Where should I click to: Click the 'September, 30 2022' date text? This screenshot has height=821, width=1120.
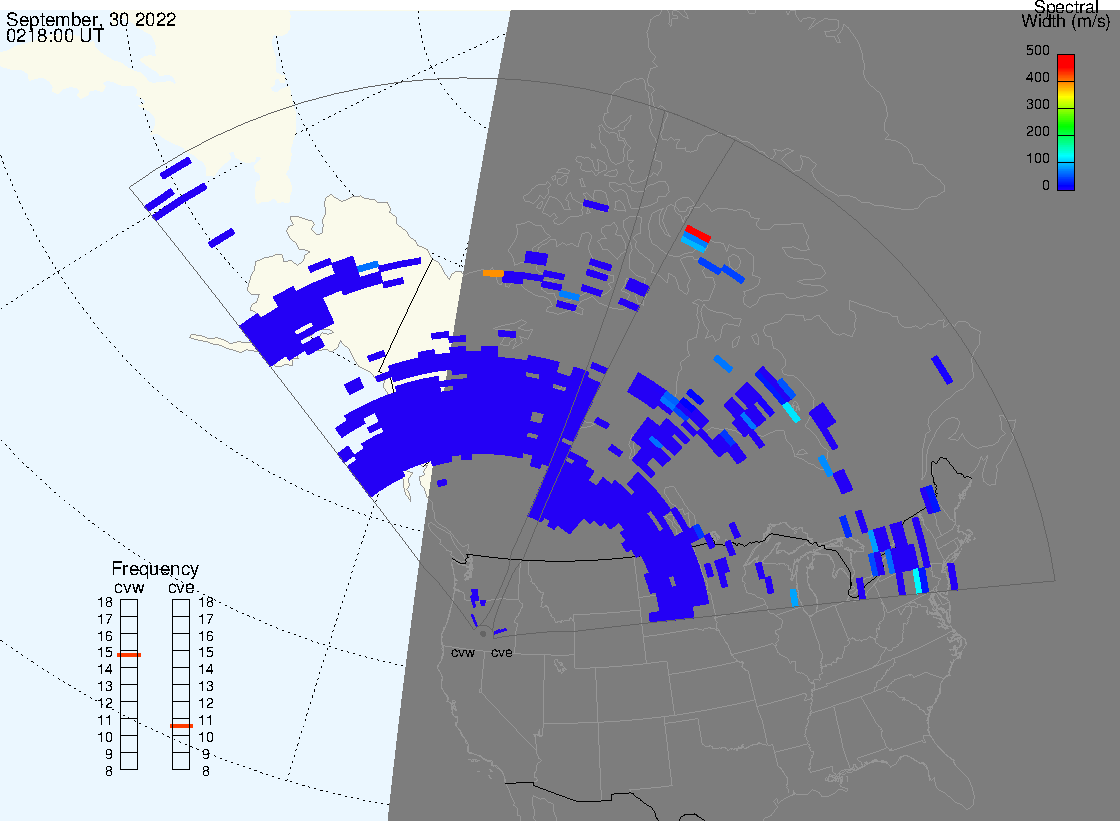91,20
